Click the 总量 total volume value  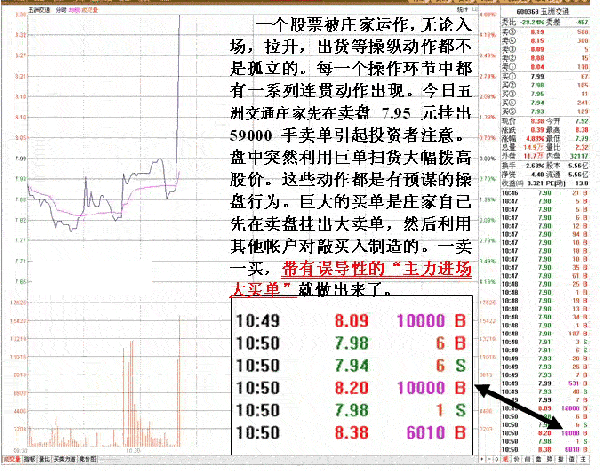coord(535,148)
